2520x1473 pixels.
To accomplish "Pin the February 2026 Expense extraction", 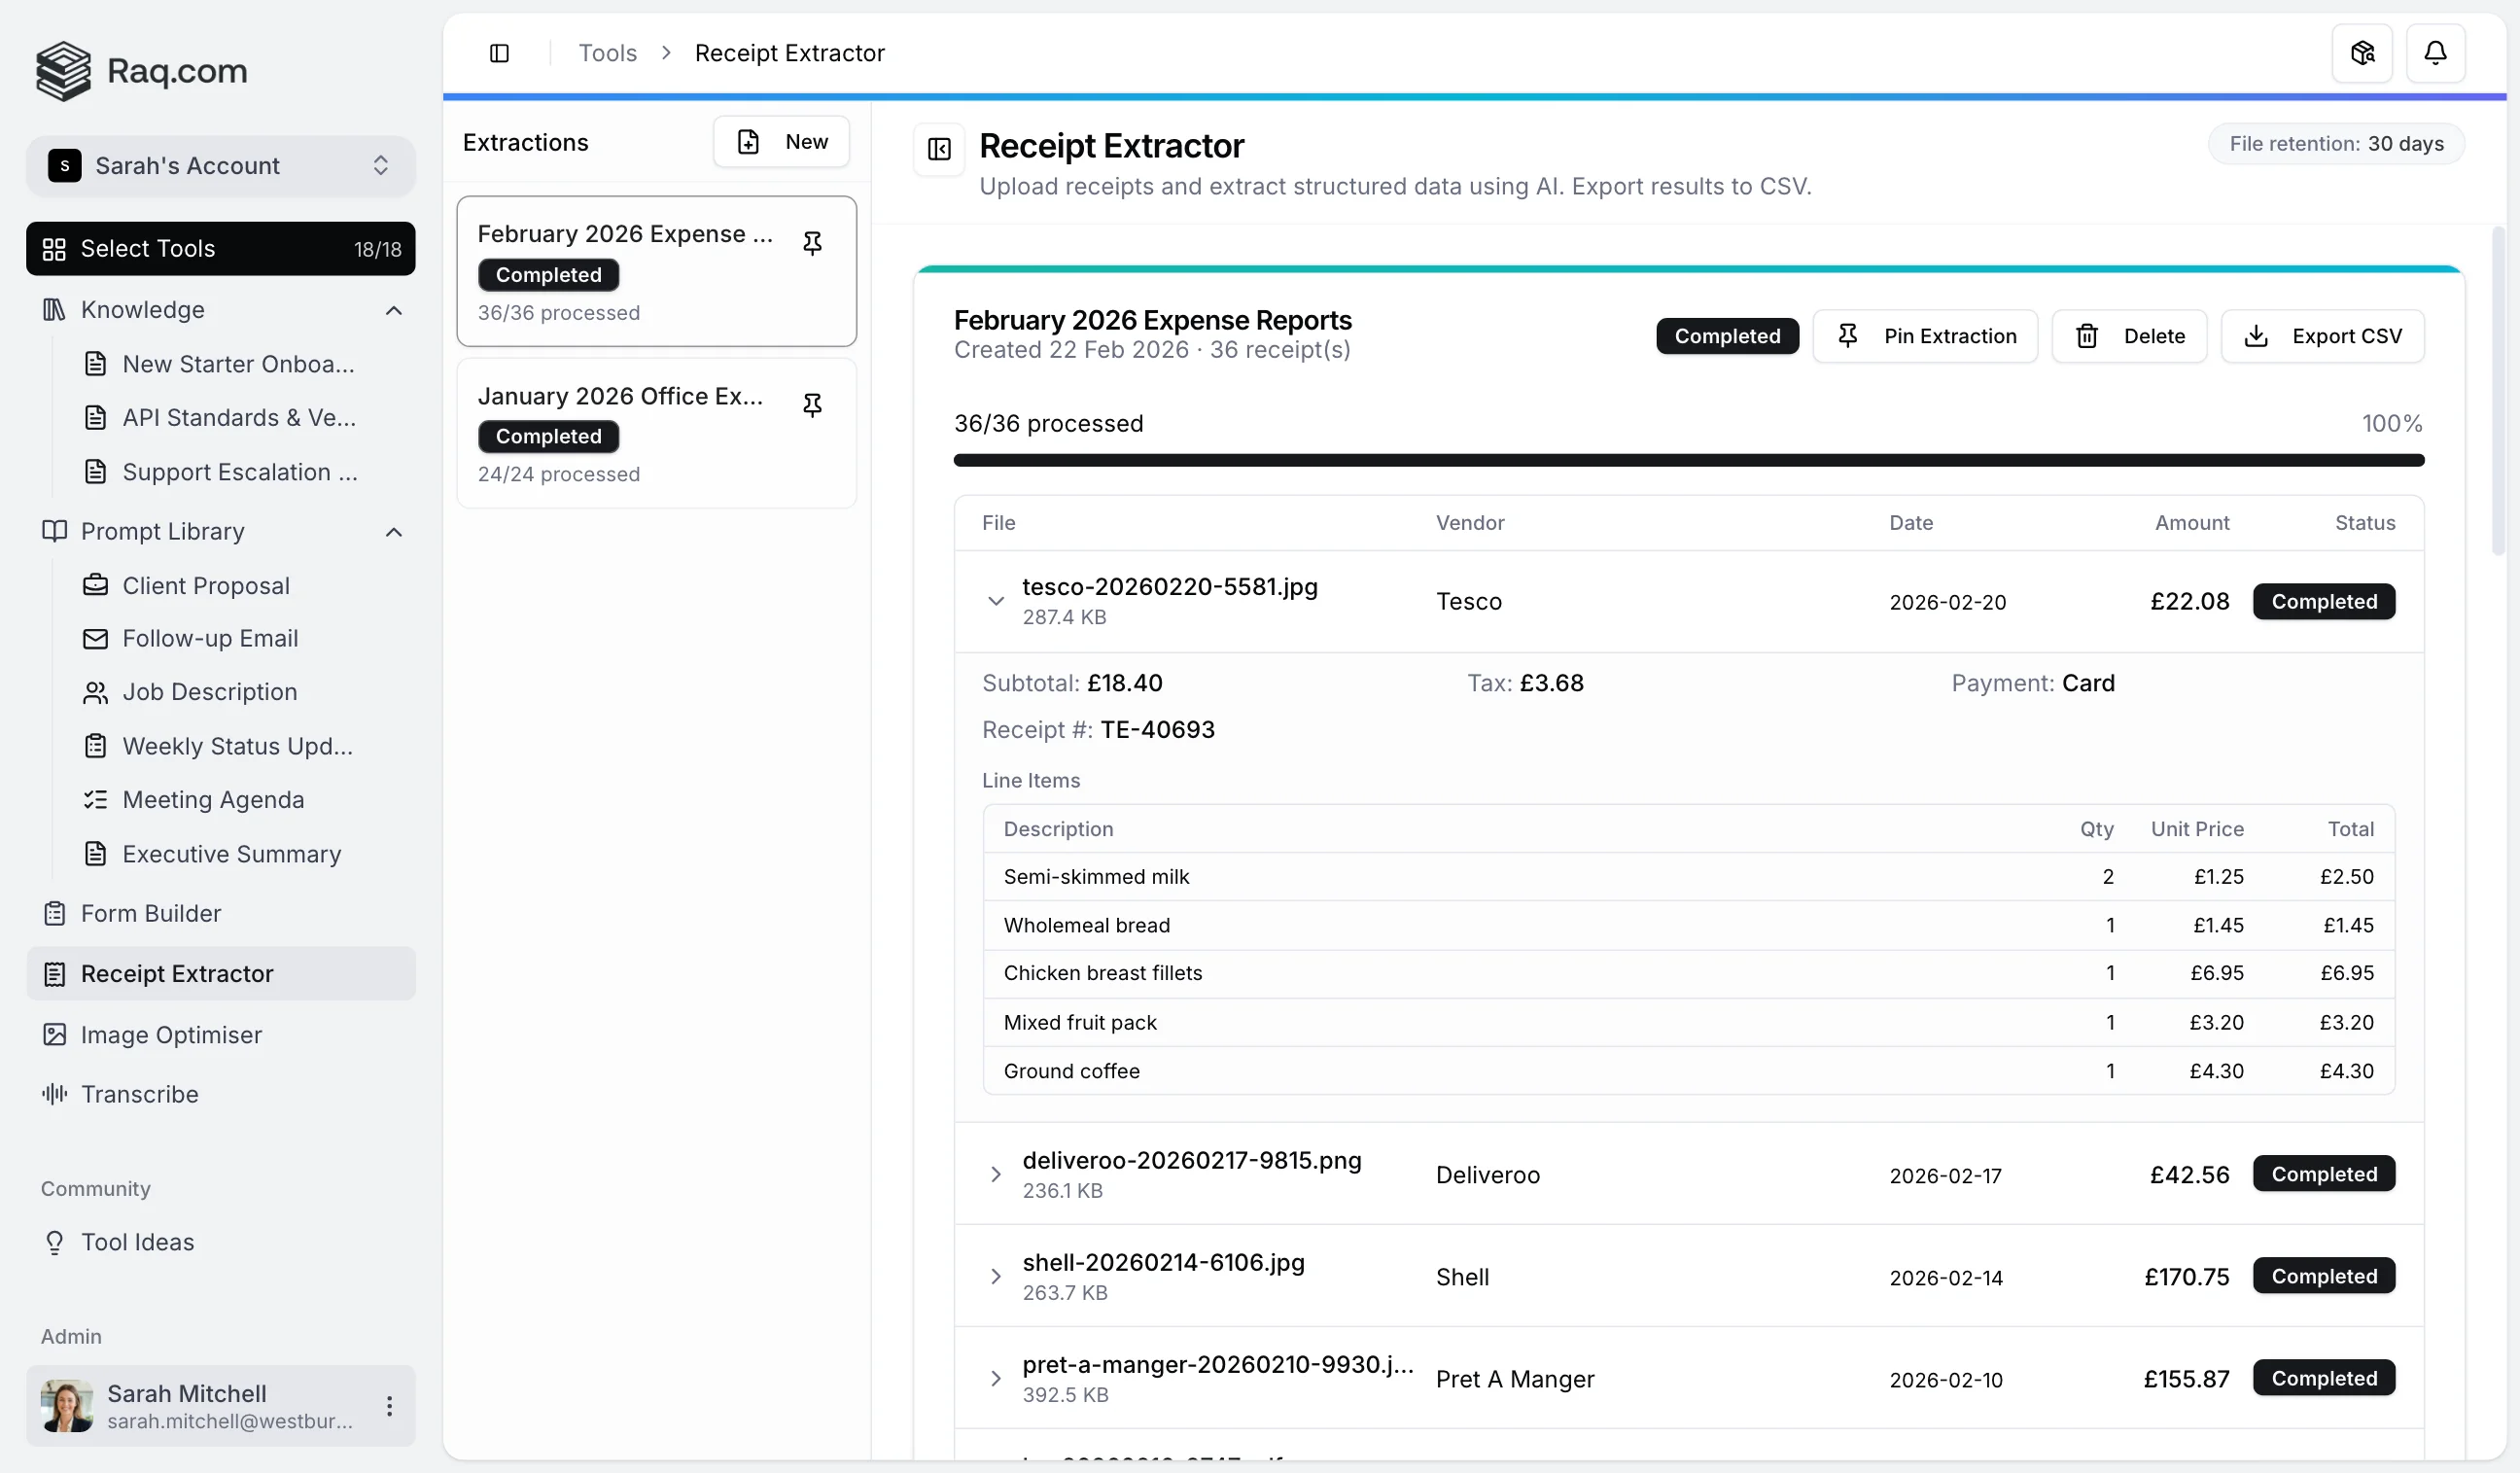I will tap(812, 243).
